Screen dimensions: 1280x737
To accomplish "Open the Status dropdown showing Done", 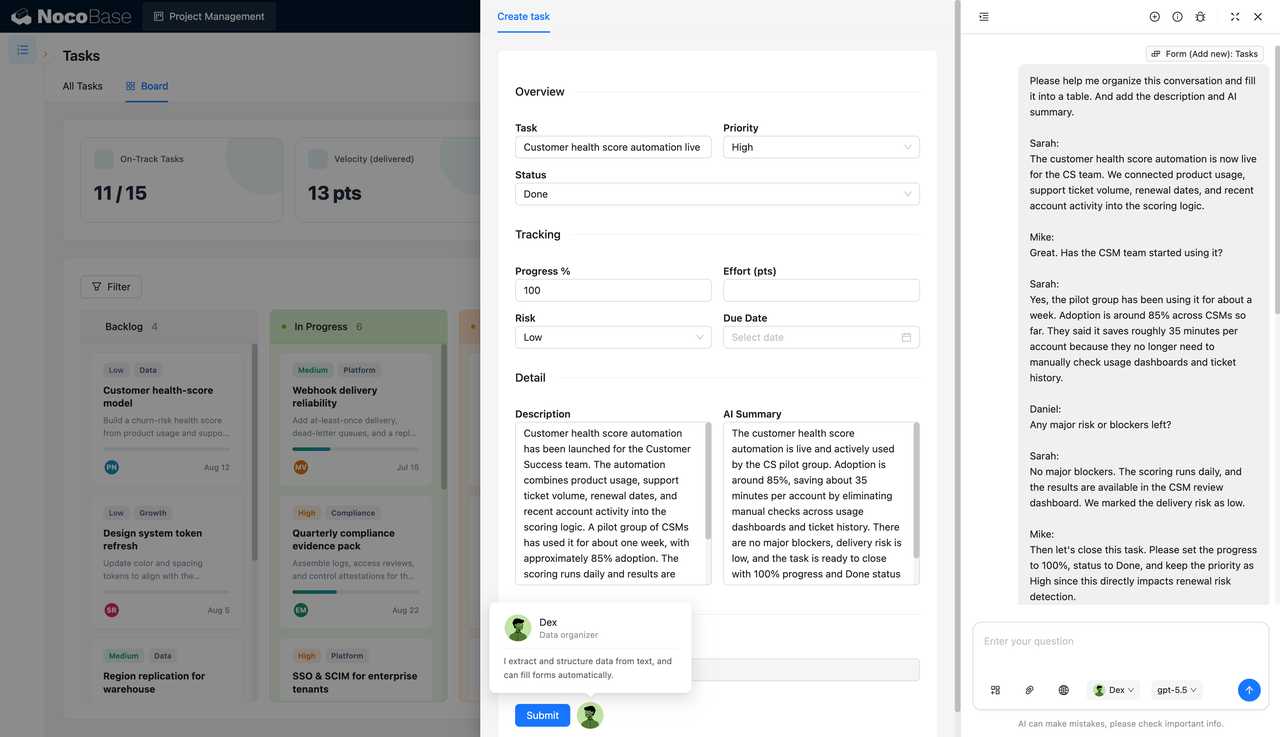I will [717, 194].
